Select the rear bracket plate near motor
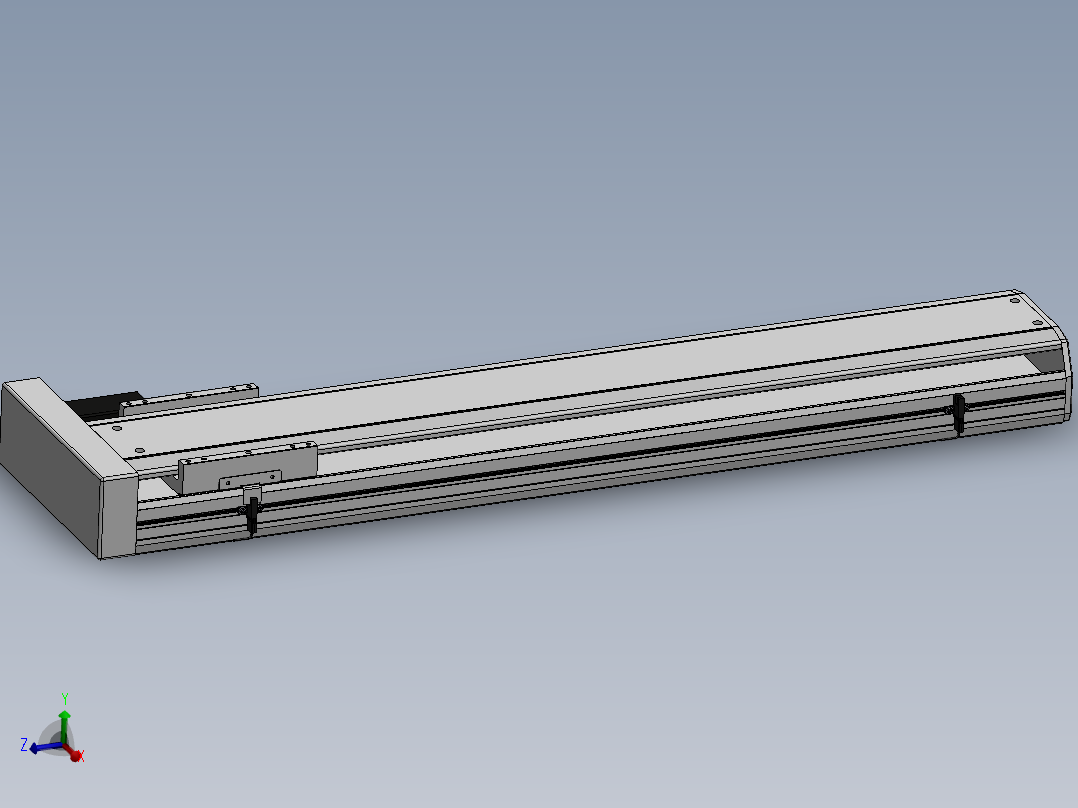Viewport: 1078px width, 808px height. (189, 399)
